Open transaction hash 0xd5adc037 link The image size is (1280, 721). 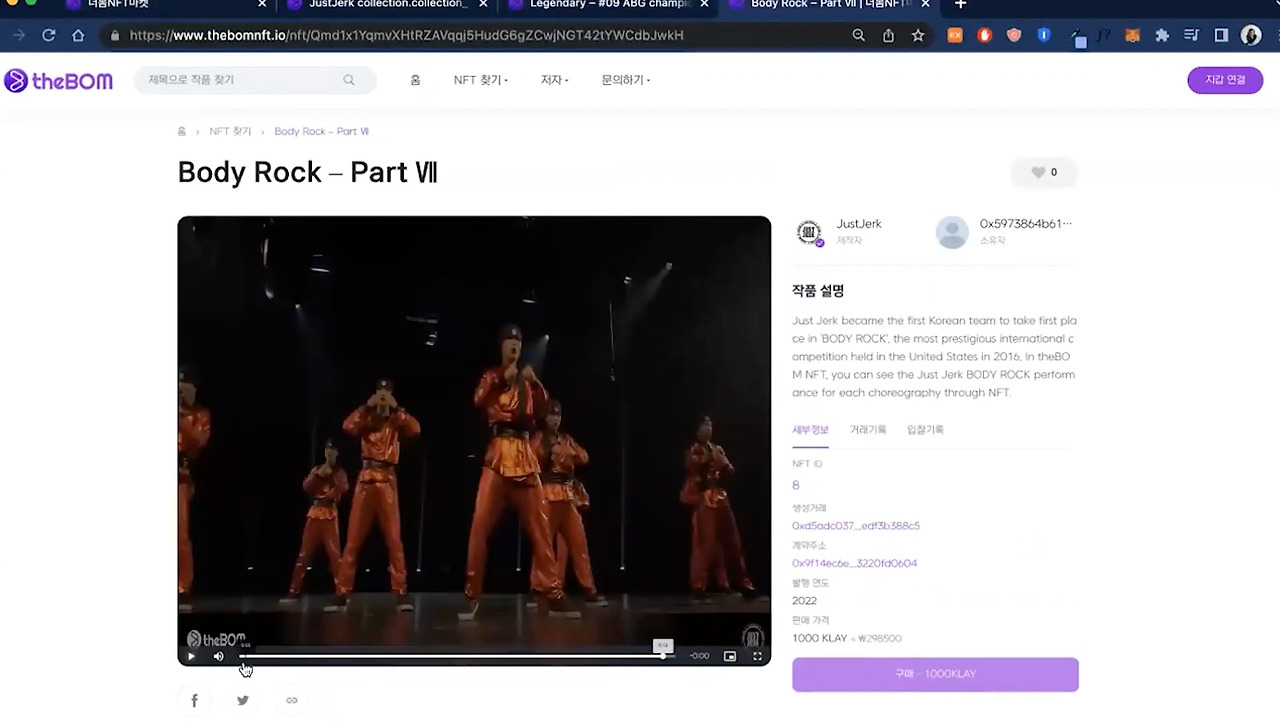[856, 526]
